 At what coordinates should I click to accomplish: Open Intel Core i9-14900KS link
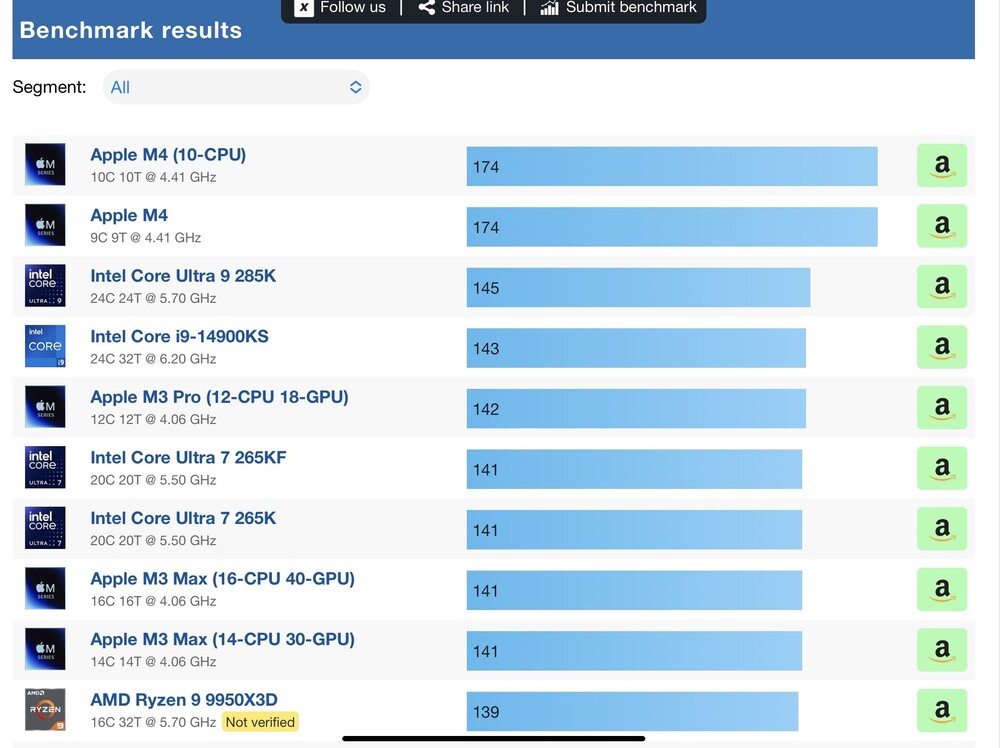coord(180,337)
